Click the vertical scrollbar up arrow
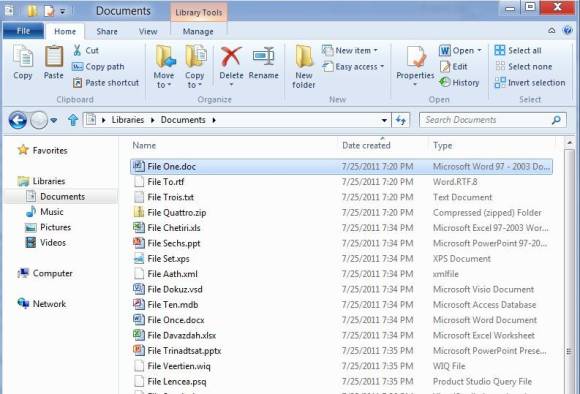580x394 pixels. pos(569,142)
